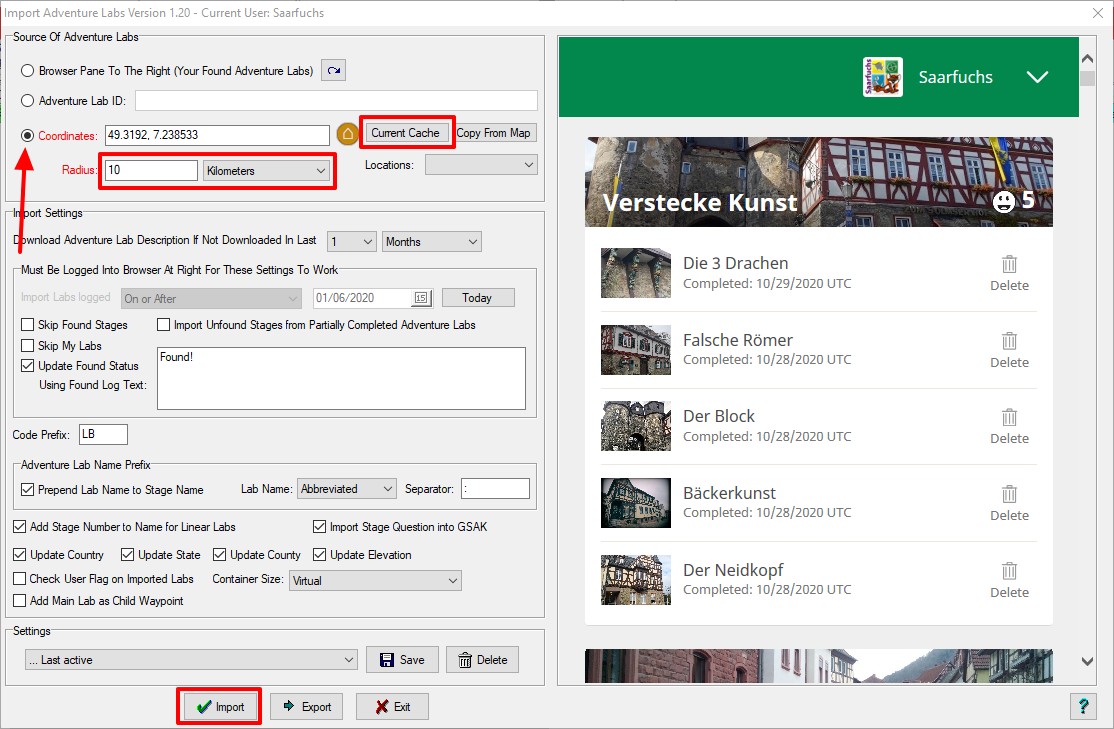Select Browser Pane To The Right option
Viewport: 1114px width, 729px height.
pos(28,70)
